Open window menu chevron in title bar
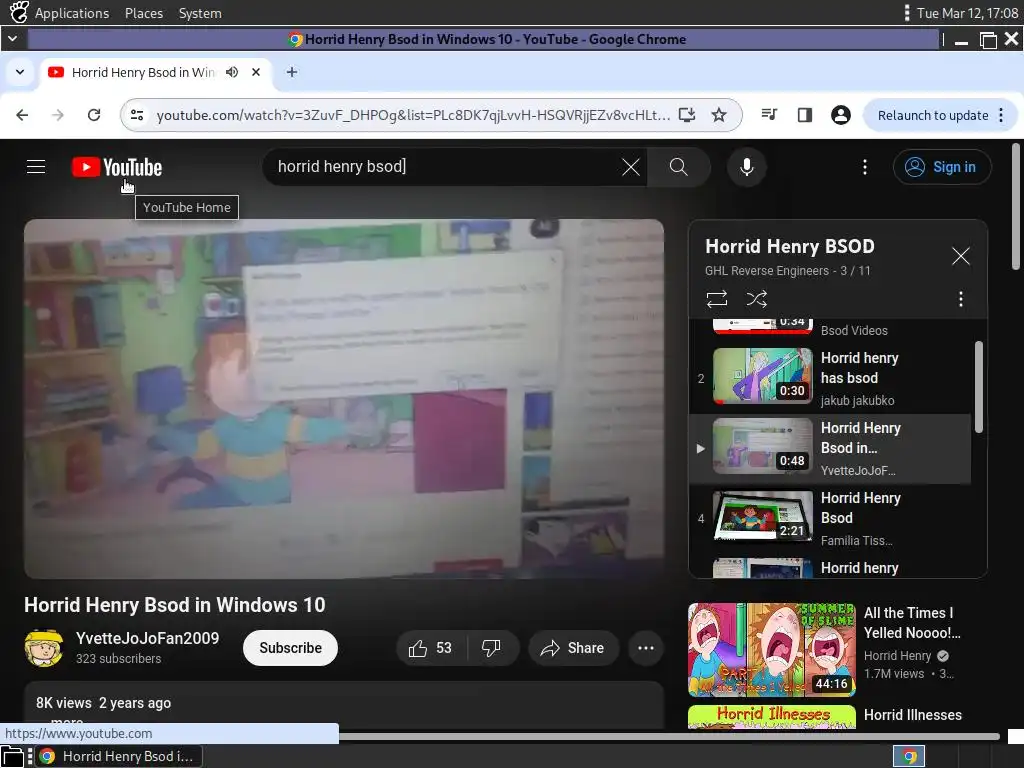Viewport: 1024px width, 768px height. point(12,39)
